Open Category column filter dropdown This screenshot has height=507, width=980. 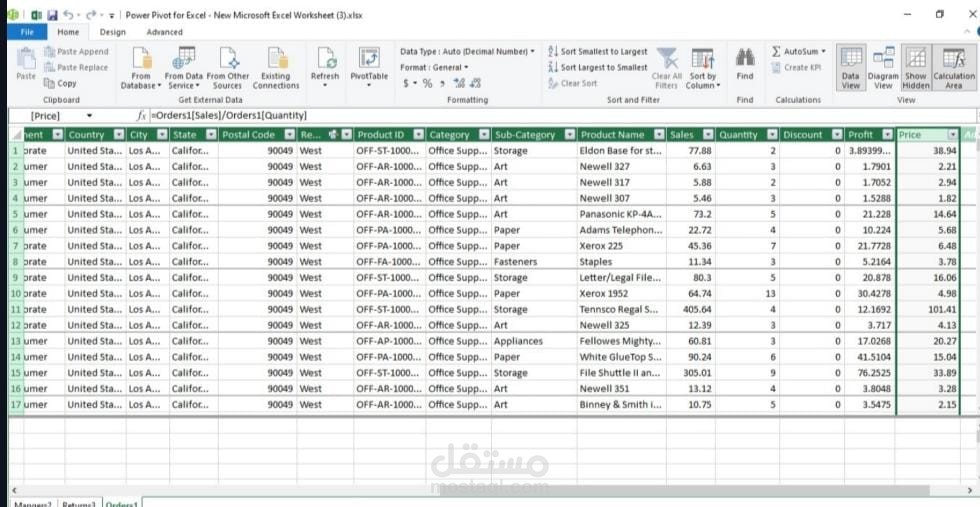(x=482, y=135)
